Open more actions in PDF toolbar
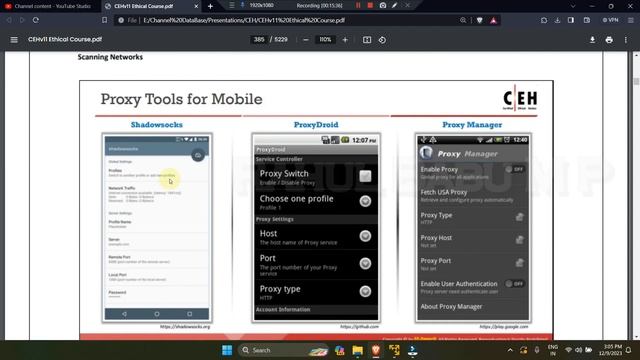Image resolution: width=640 pixels, height=360 pixels. click(x=626, y=40)
